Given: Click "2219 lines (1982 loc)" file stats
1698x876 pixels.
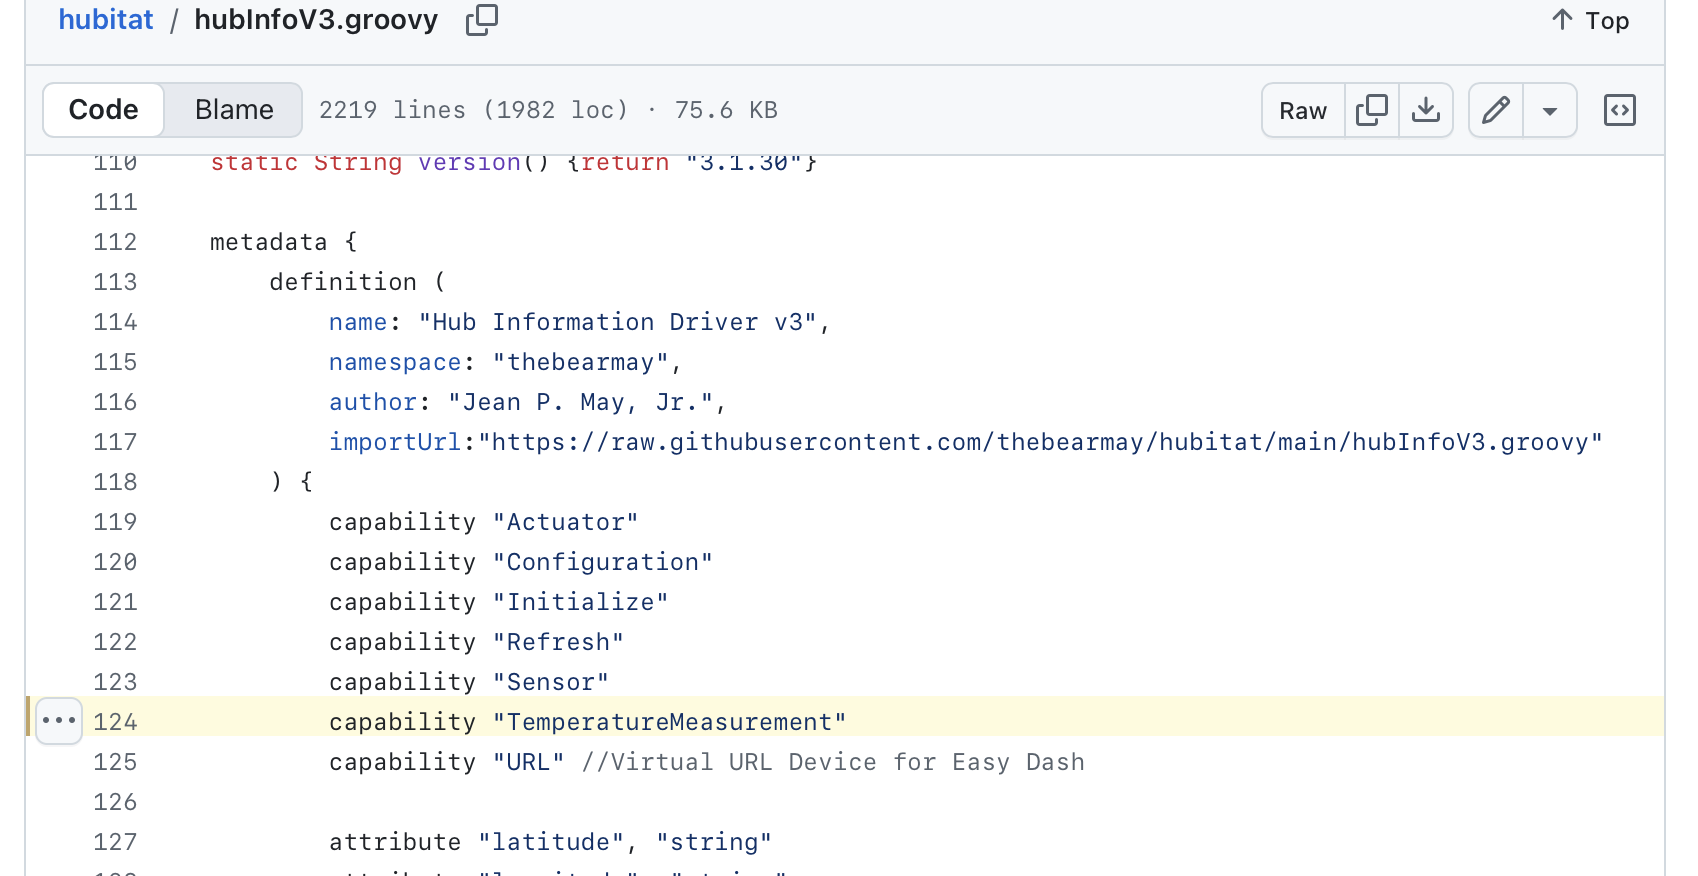Looking at the screenshot, I should click(474, 110).
